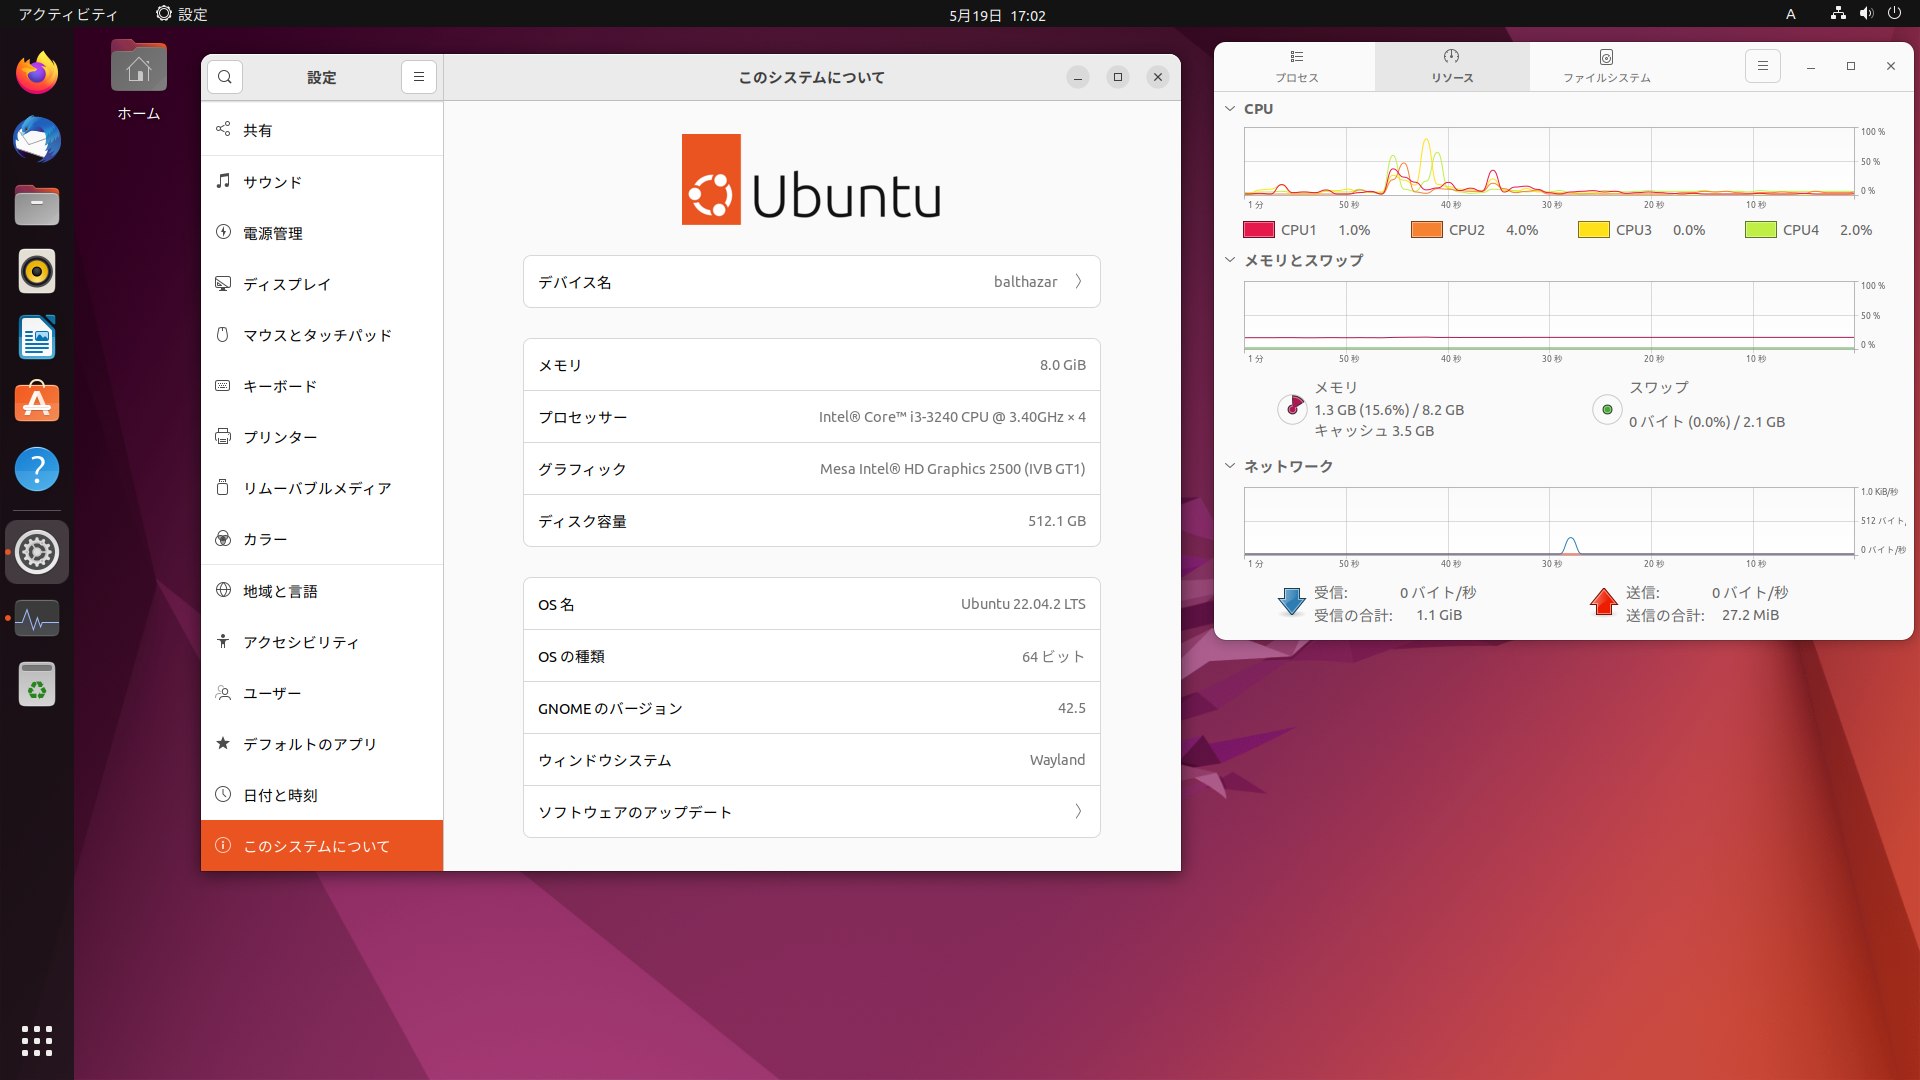Select カラー in settings sidebar
Image resolution: width=1920 pixels, height=1080 pixels.
point(322,539)
